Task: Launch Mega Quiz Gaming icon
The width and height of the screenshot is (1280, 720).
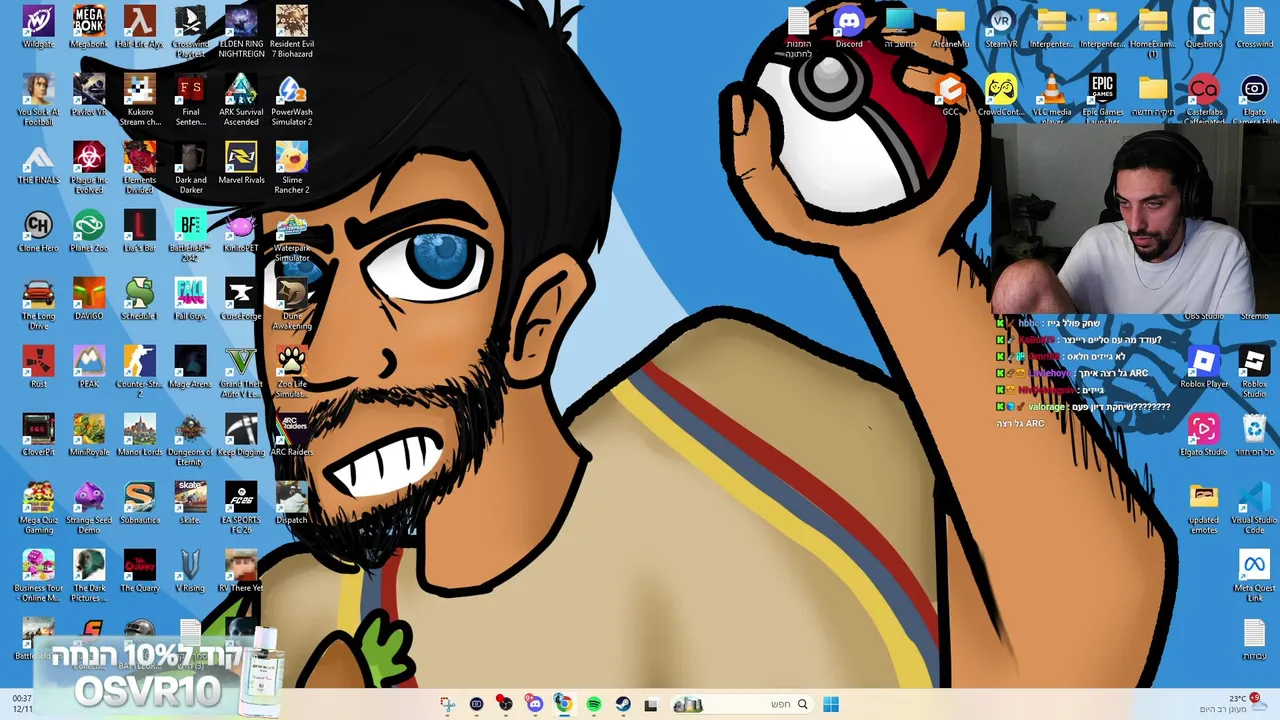Action: click(38, 508)
